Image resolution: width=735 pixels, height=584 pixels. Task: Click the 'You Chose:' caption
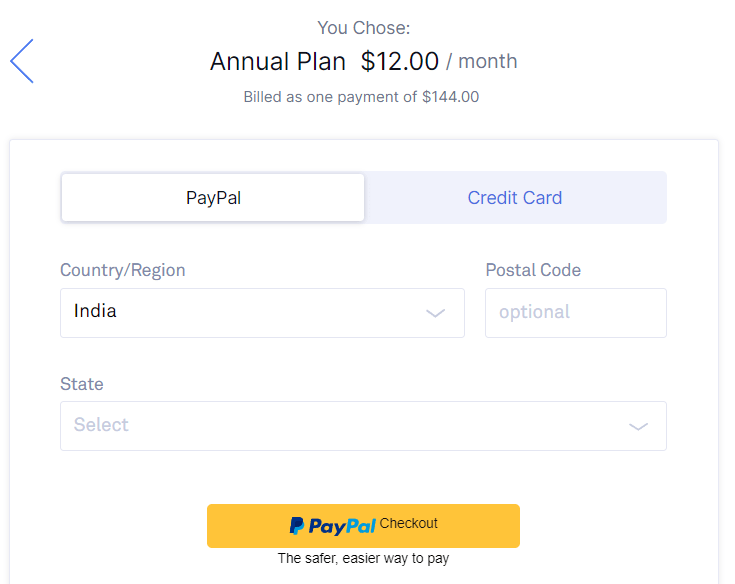(x=364, y=28)
